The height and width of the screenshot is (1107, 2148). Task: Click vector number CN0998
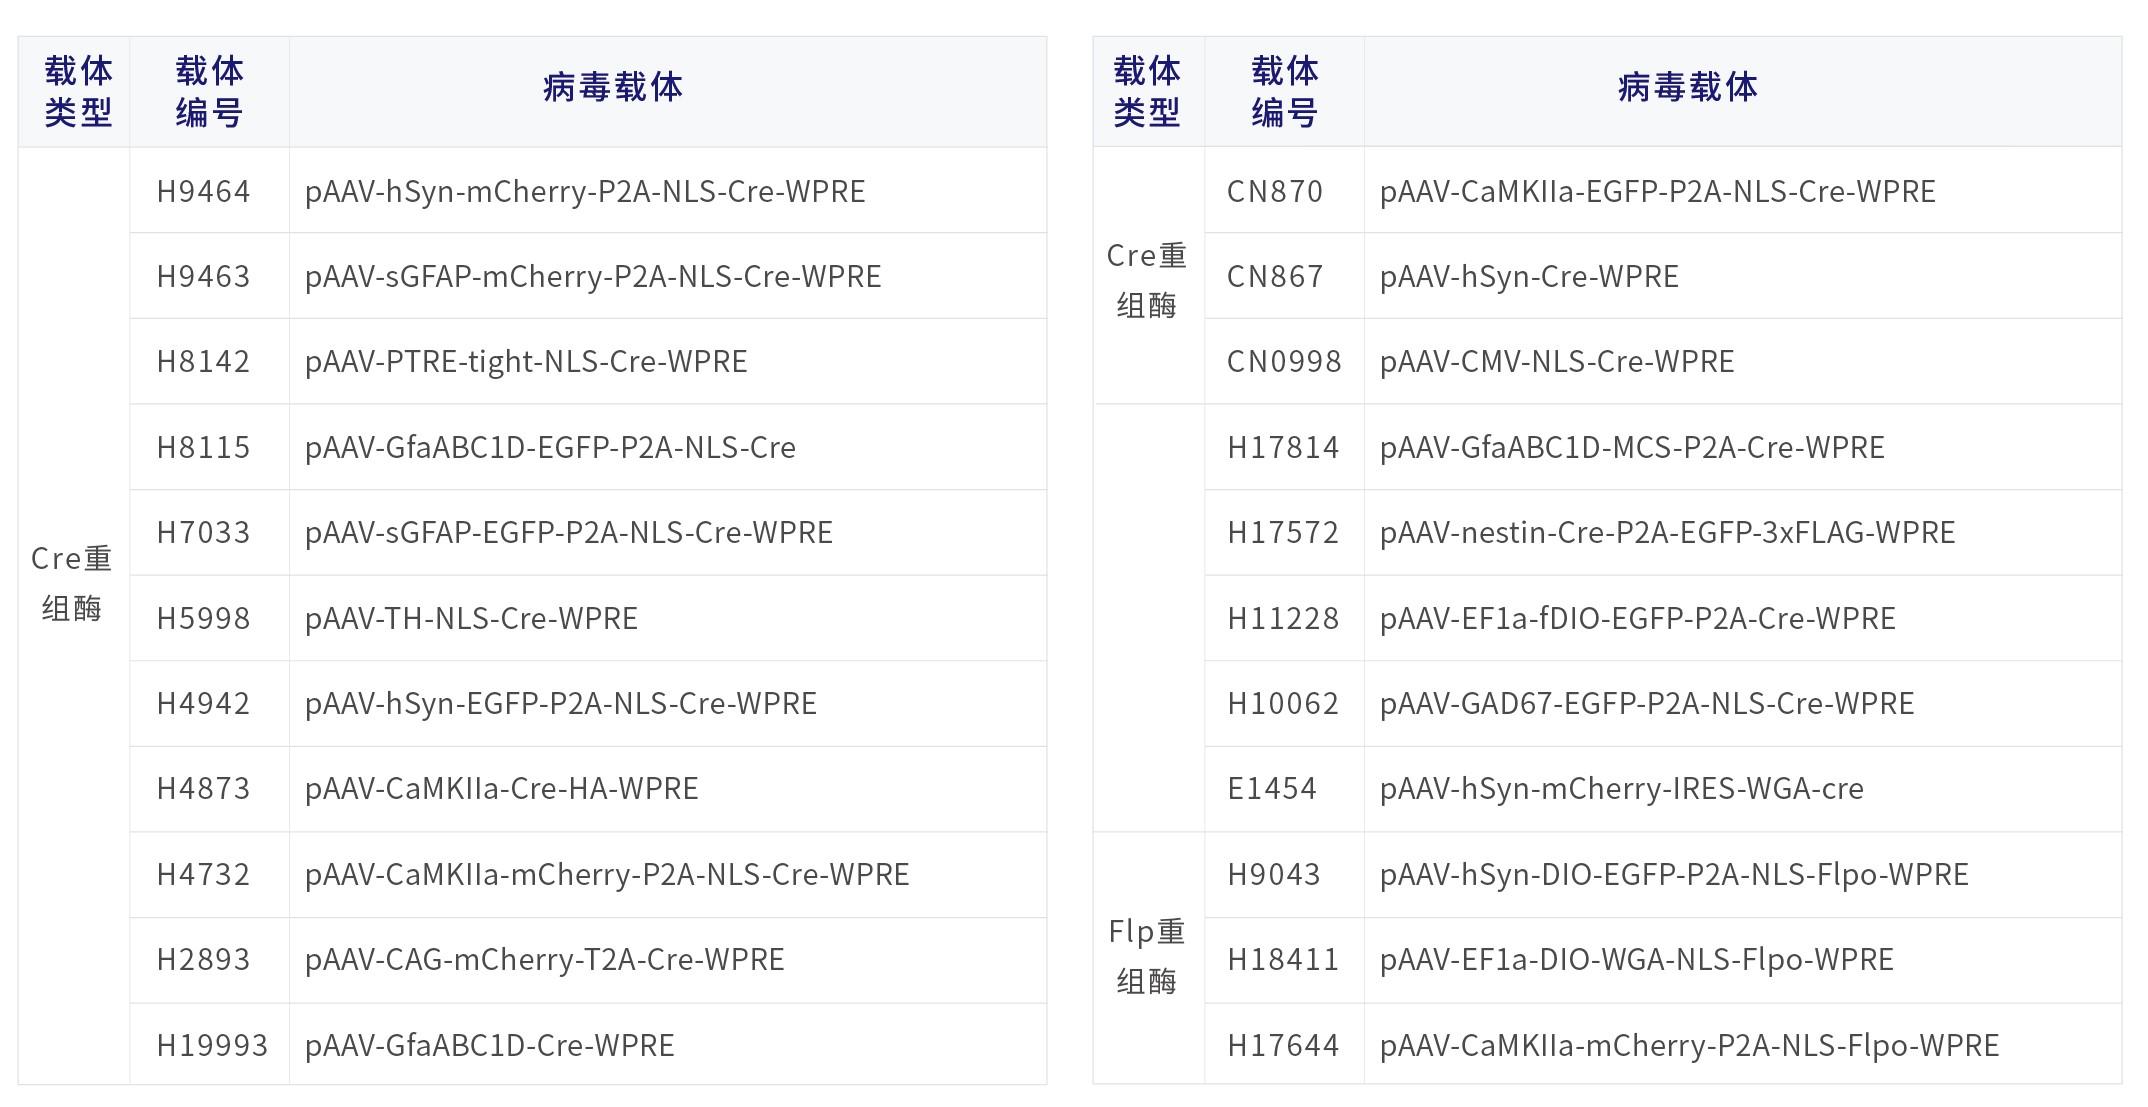point(1284,361)
